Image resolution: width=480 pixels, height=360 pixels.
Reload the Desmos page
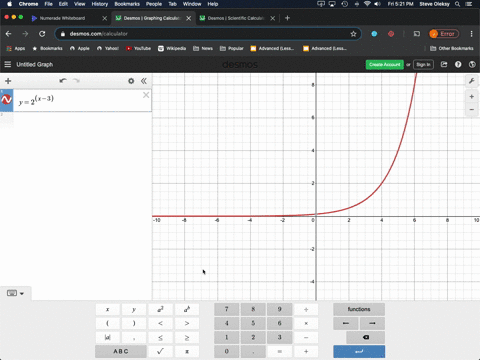42,34
